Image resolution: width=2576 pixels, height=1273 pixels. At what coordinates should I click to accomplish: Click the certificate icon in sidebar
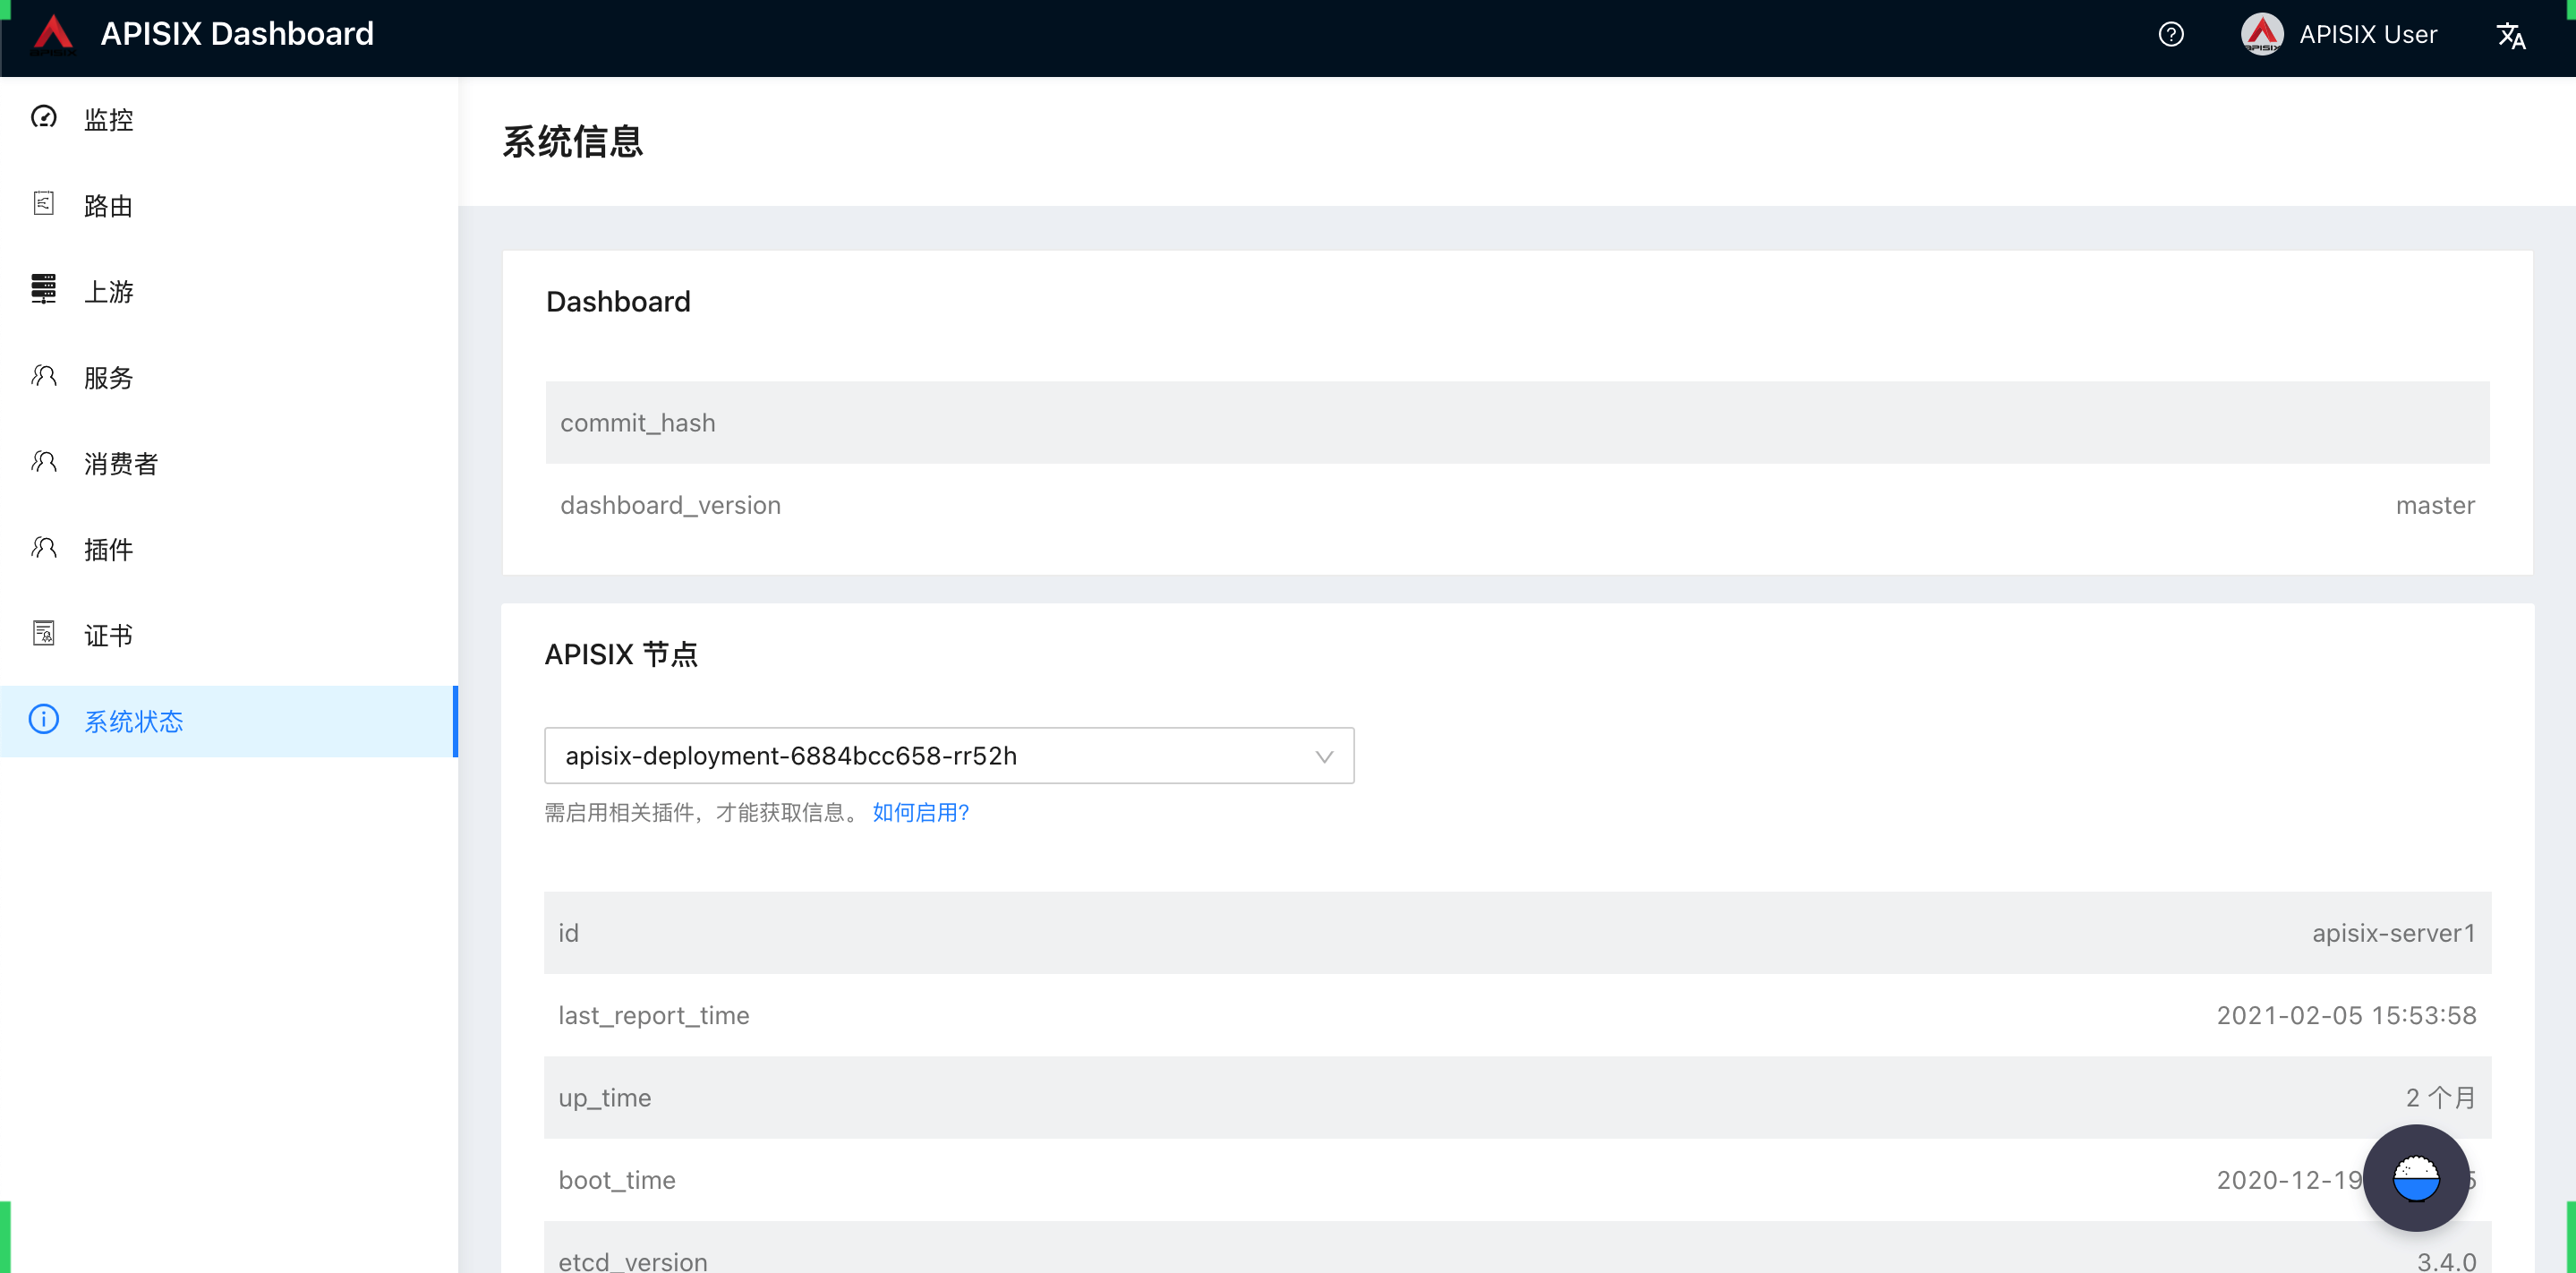point(44,634)
